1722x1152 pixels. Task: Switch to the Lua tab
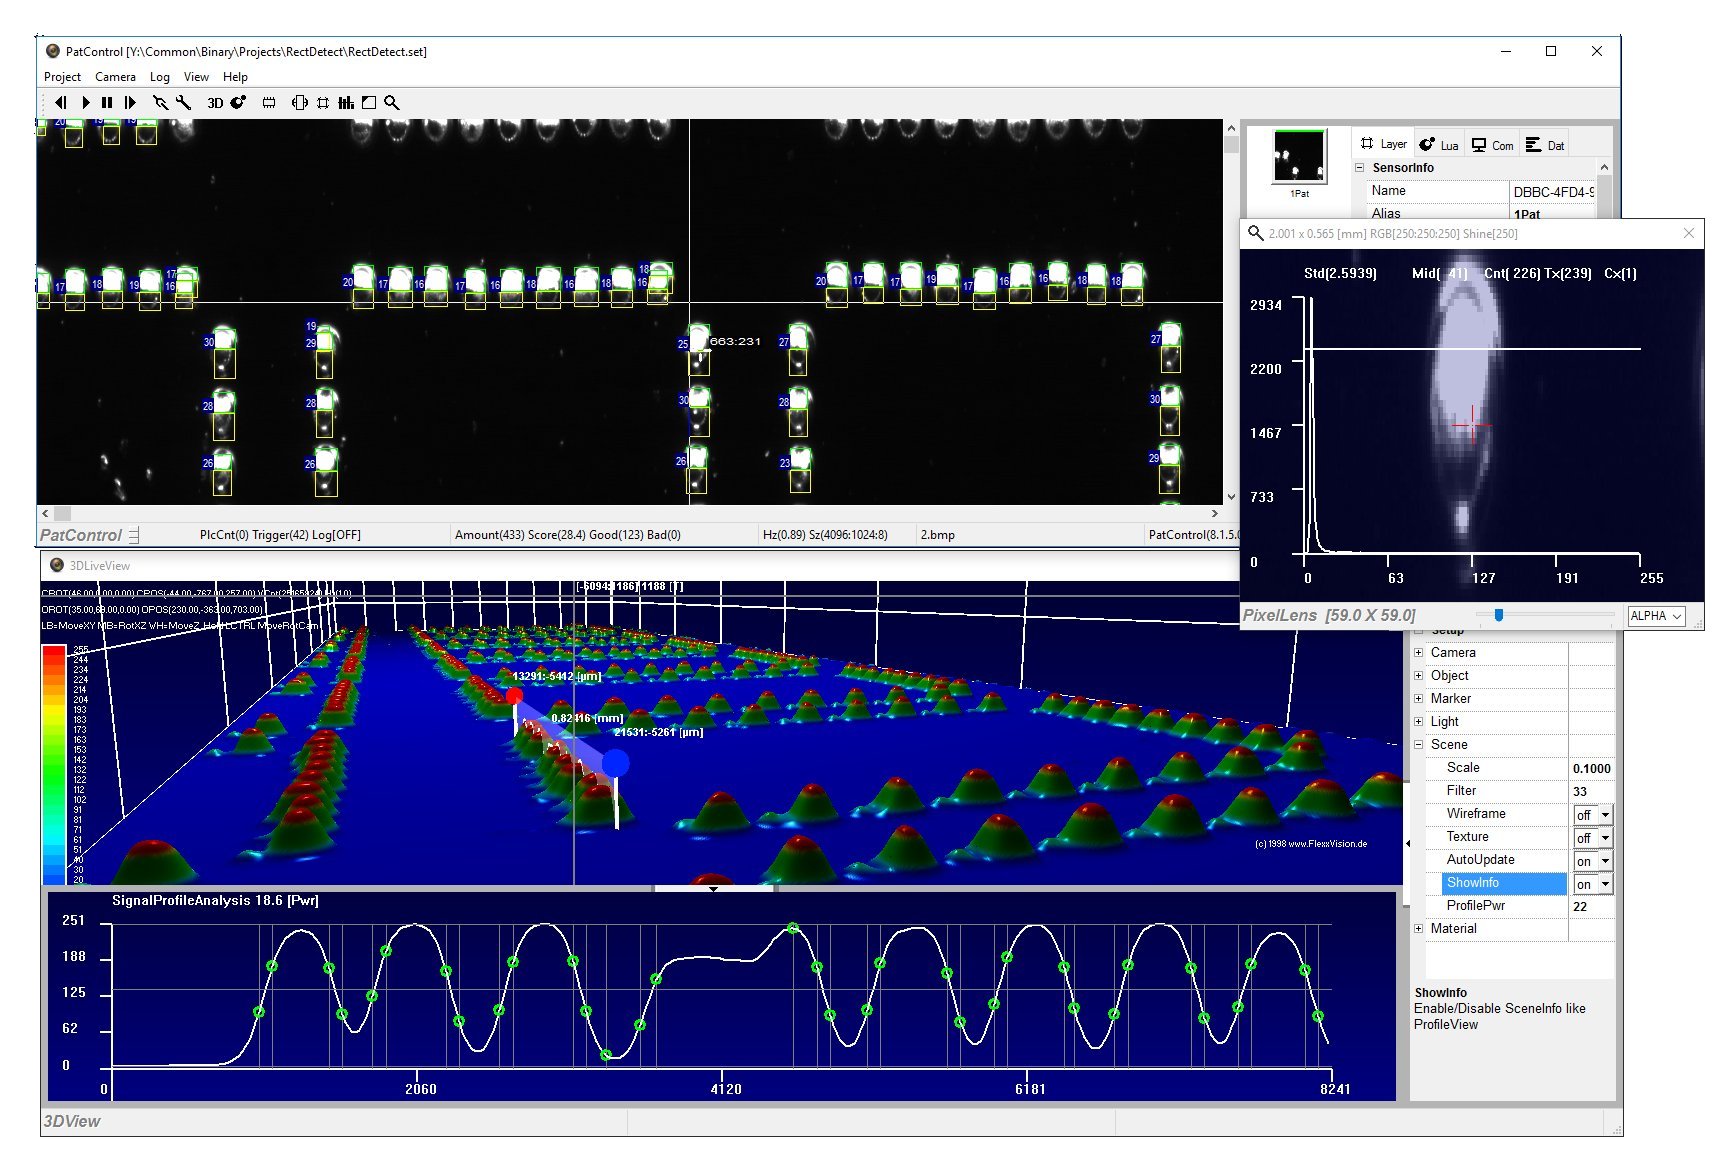point(1439,144)
